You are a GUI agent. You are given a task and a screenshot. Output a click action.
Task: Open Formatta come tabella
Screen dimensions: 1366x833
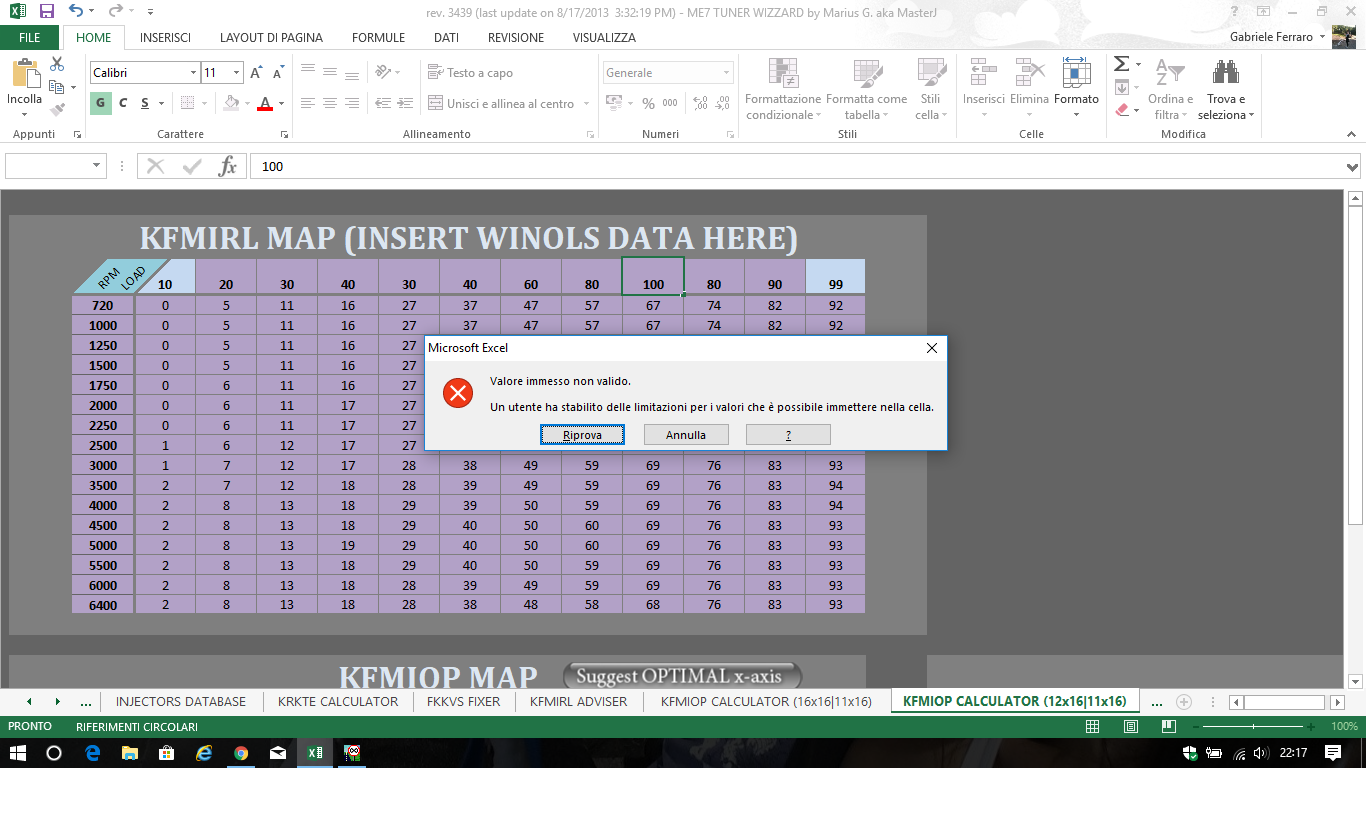pos(866,89)
